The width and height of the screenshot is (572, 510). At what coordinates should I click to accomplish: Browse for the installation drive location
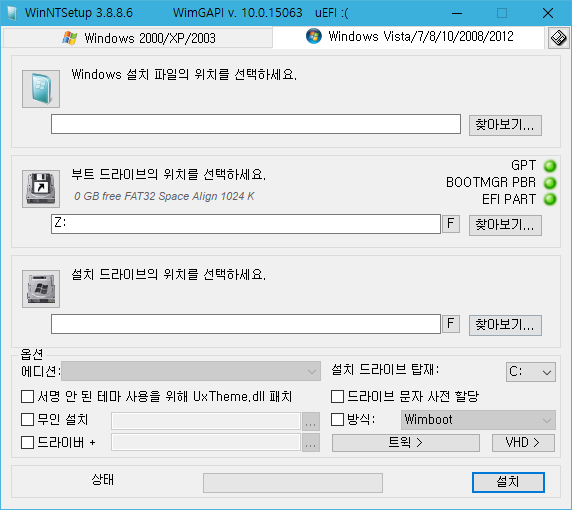[x=505, y=325]
